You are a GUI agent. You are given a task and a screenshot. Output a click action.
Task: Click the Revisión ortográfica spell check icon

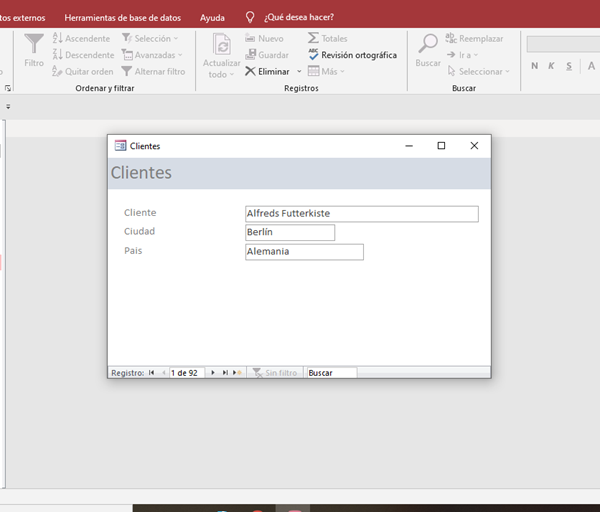[314, 55]
